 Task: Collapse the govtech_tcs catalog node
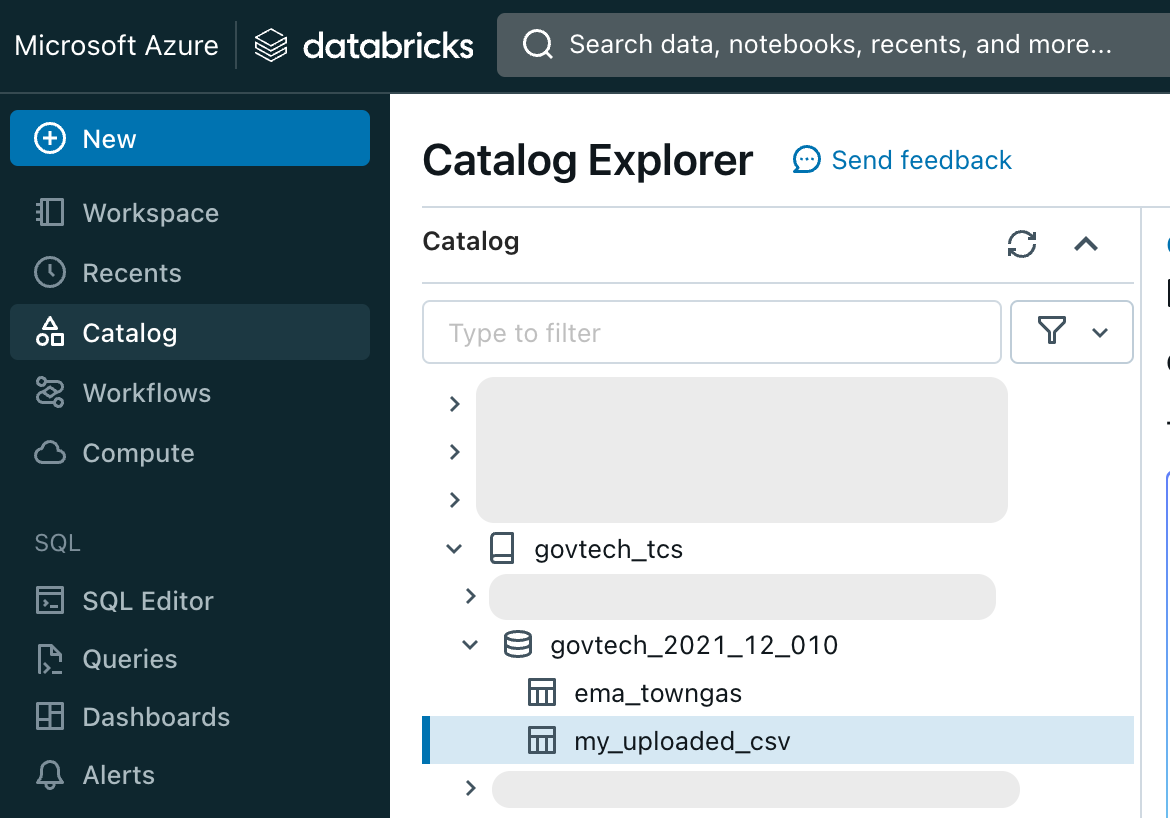[454, 549]
